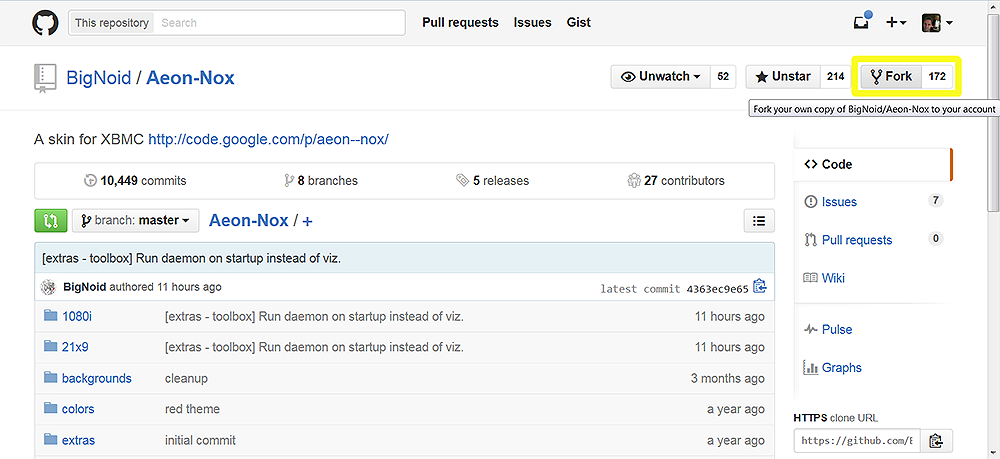1000x459 pixels.
Task: Focus the repository search field
Action: point(279,23)
